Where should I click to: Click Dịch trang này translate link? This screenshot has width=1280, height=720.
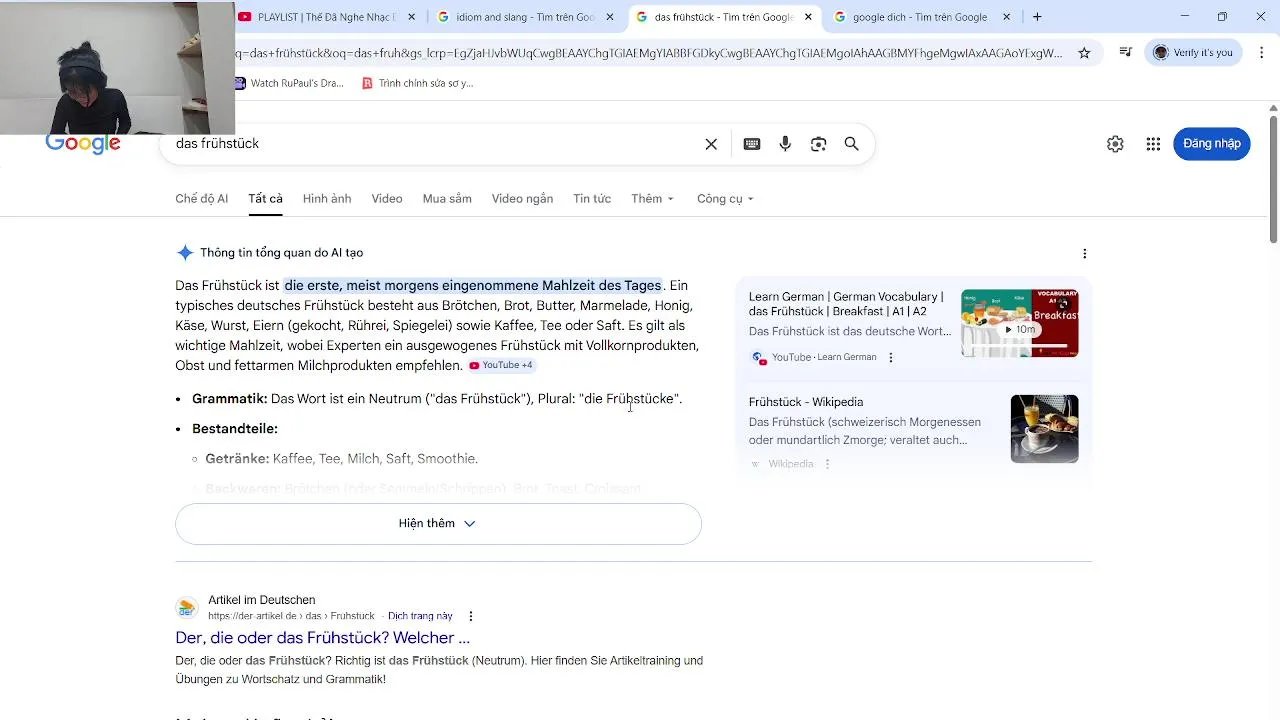click(420, 616)
